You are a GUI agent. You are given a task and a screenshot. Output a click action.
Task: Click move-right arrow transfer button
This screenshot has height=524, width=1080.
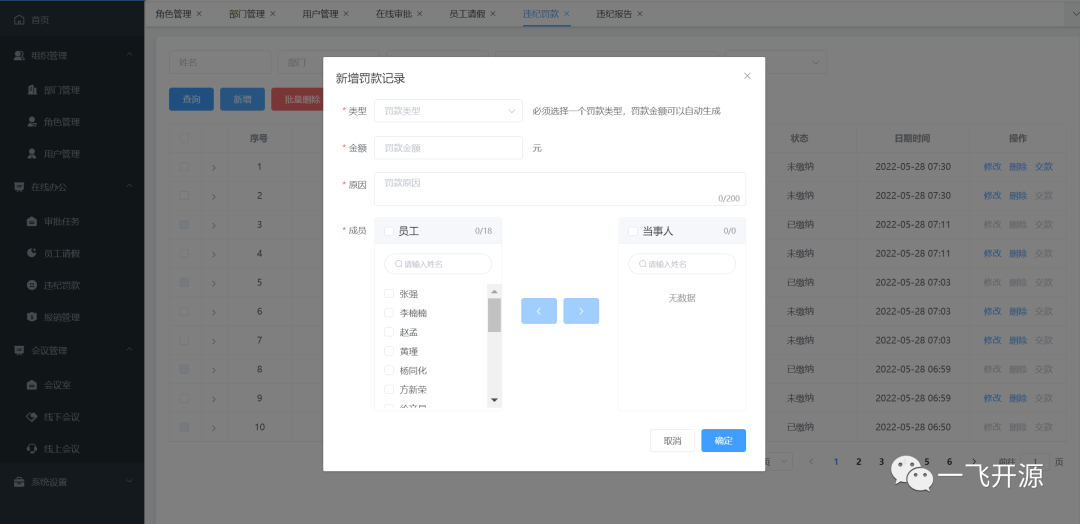pos(581,311)
